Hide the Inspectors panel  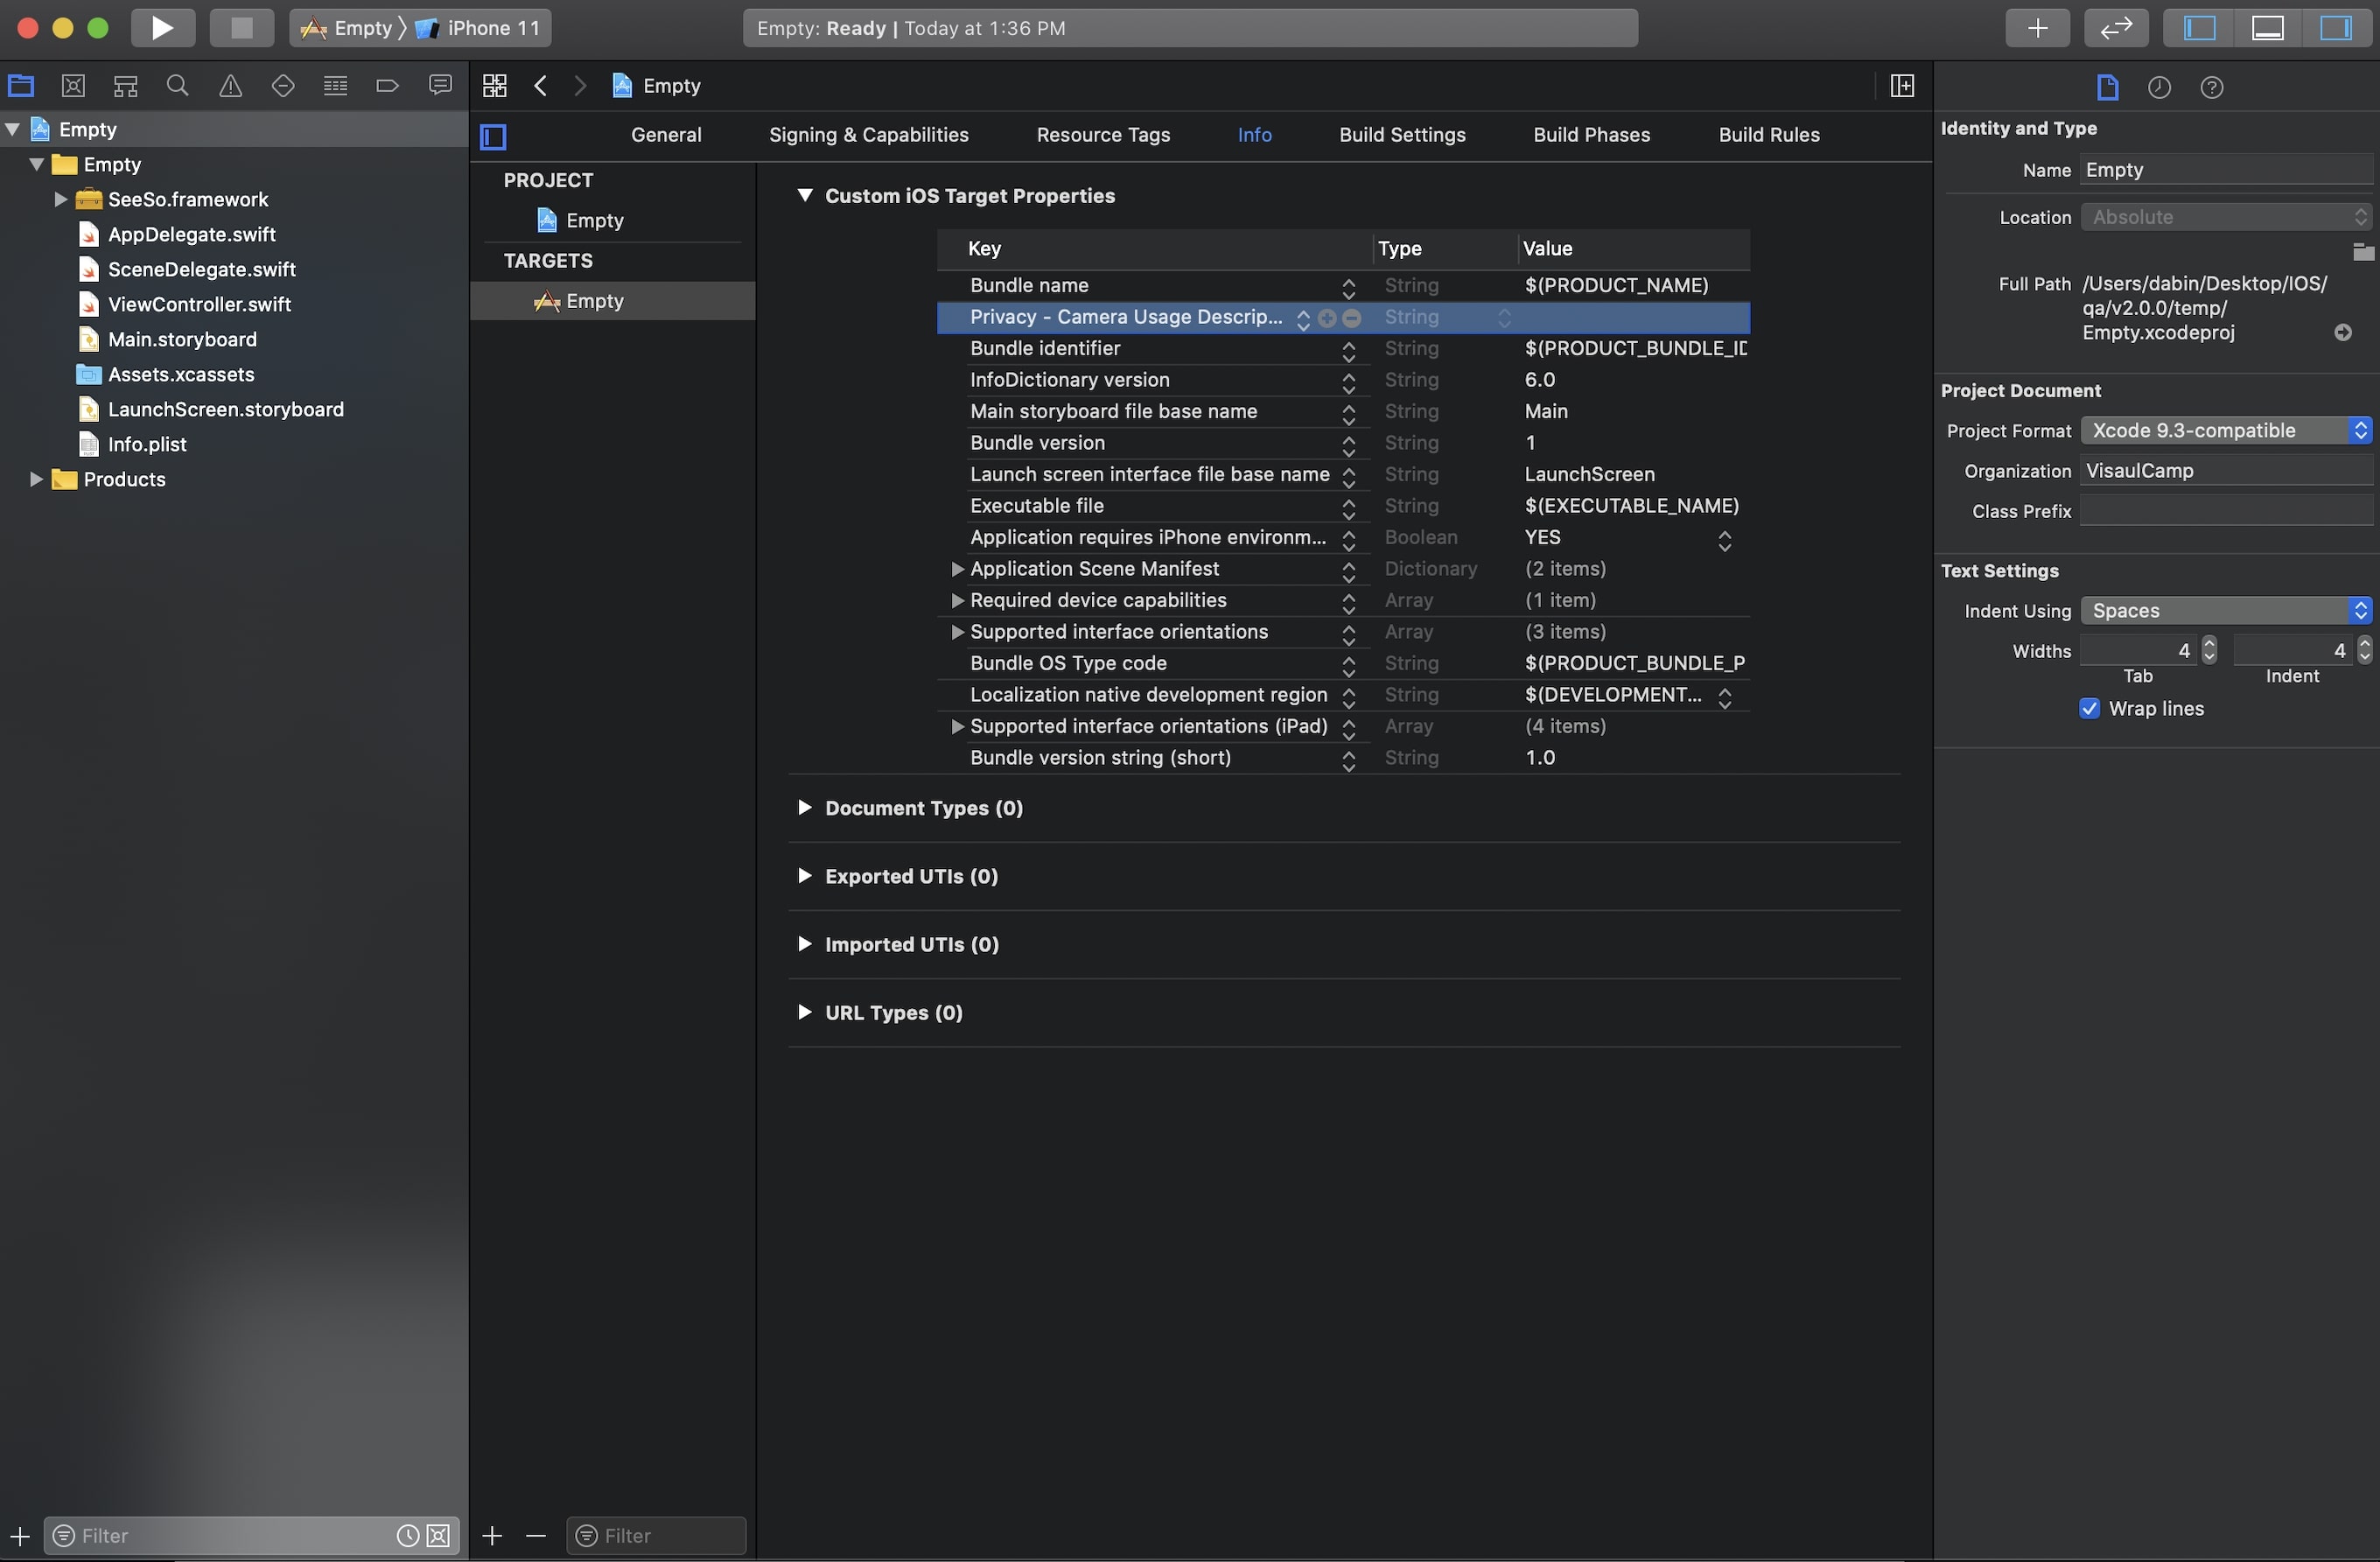click(x=2336, y=28)
